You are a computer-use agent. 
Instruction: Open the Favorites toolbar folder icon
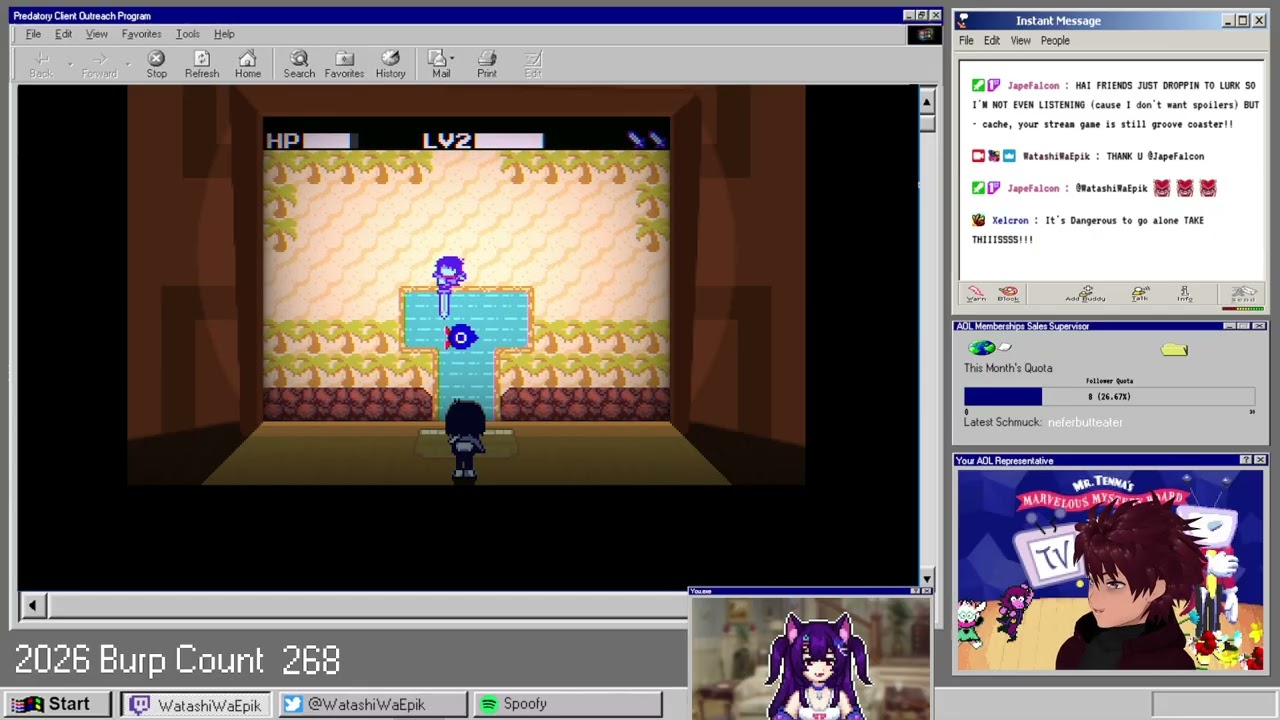pyautogui.click(x=344, y=59)
